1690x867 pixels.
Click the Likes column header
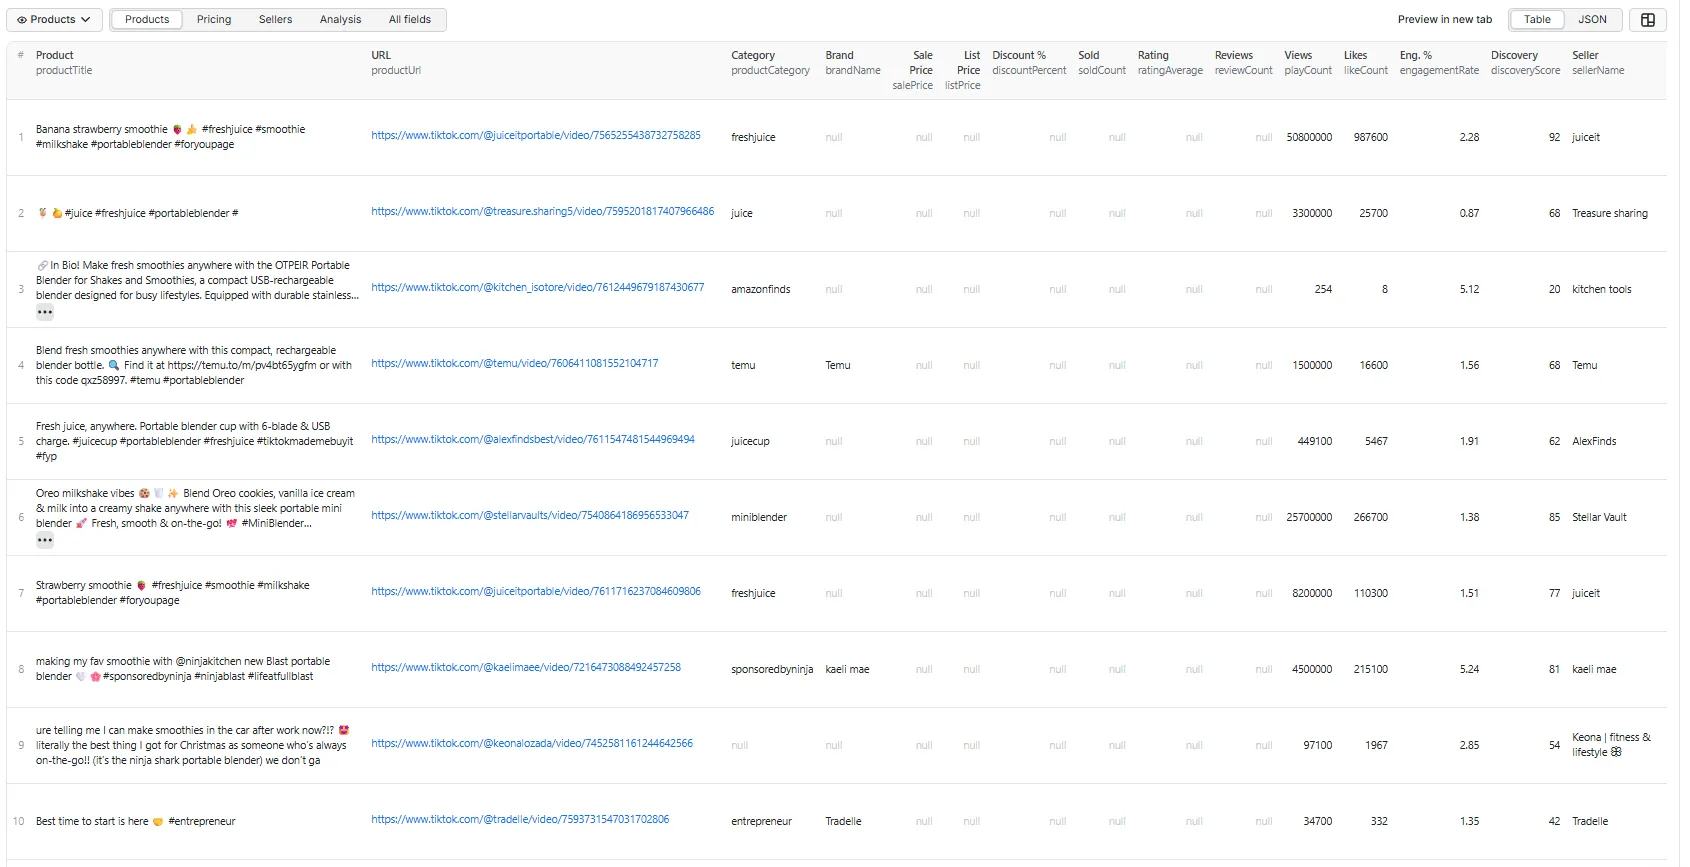click(1355, 55)
